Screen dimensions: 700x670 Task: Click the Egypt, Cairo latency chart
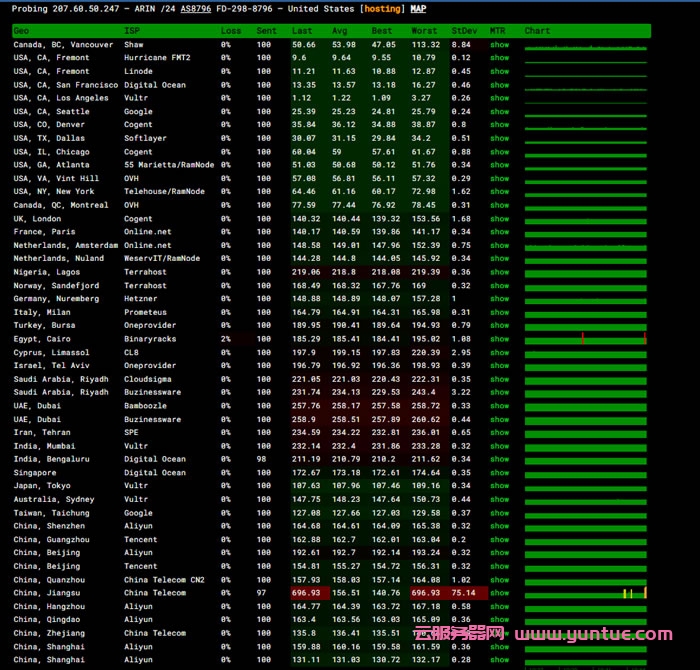pyautogui.click(x=585, y=339)
